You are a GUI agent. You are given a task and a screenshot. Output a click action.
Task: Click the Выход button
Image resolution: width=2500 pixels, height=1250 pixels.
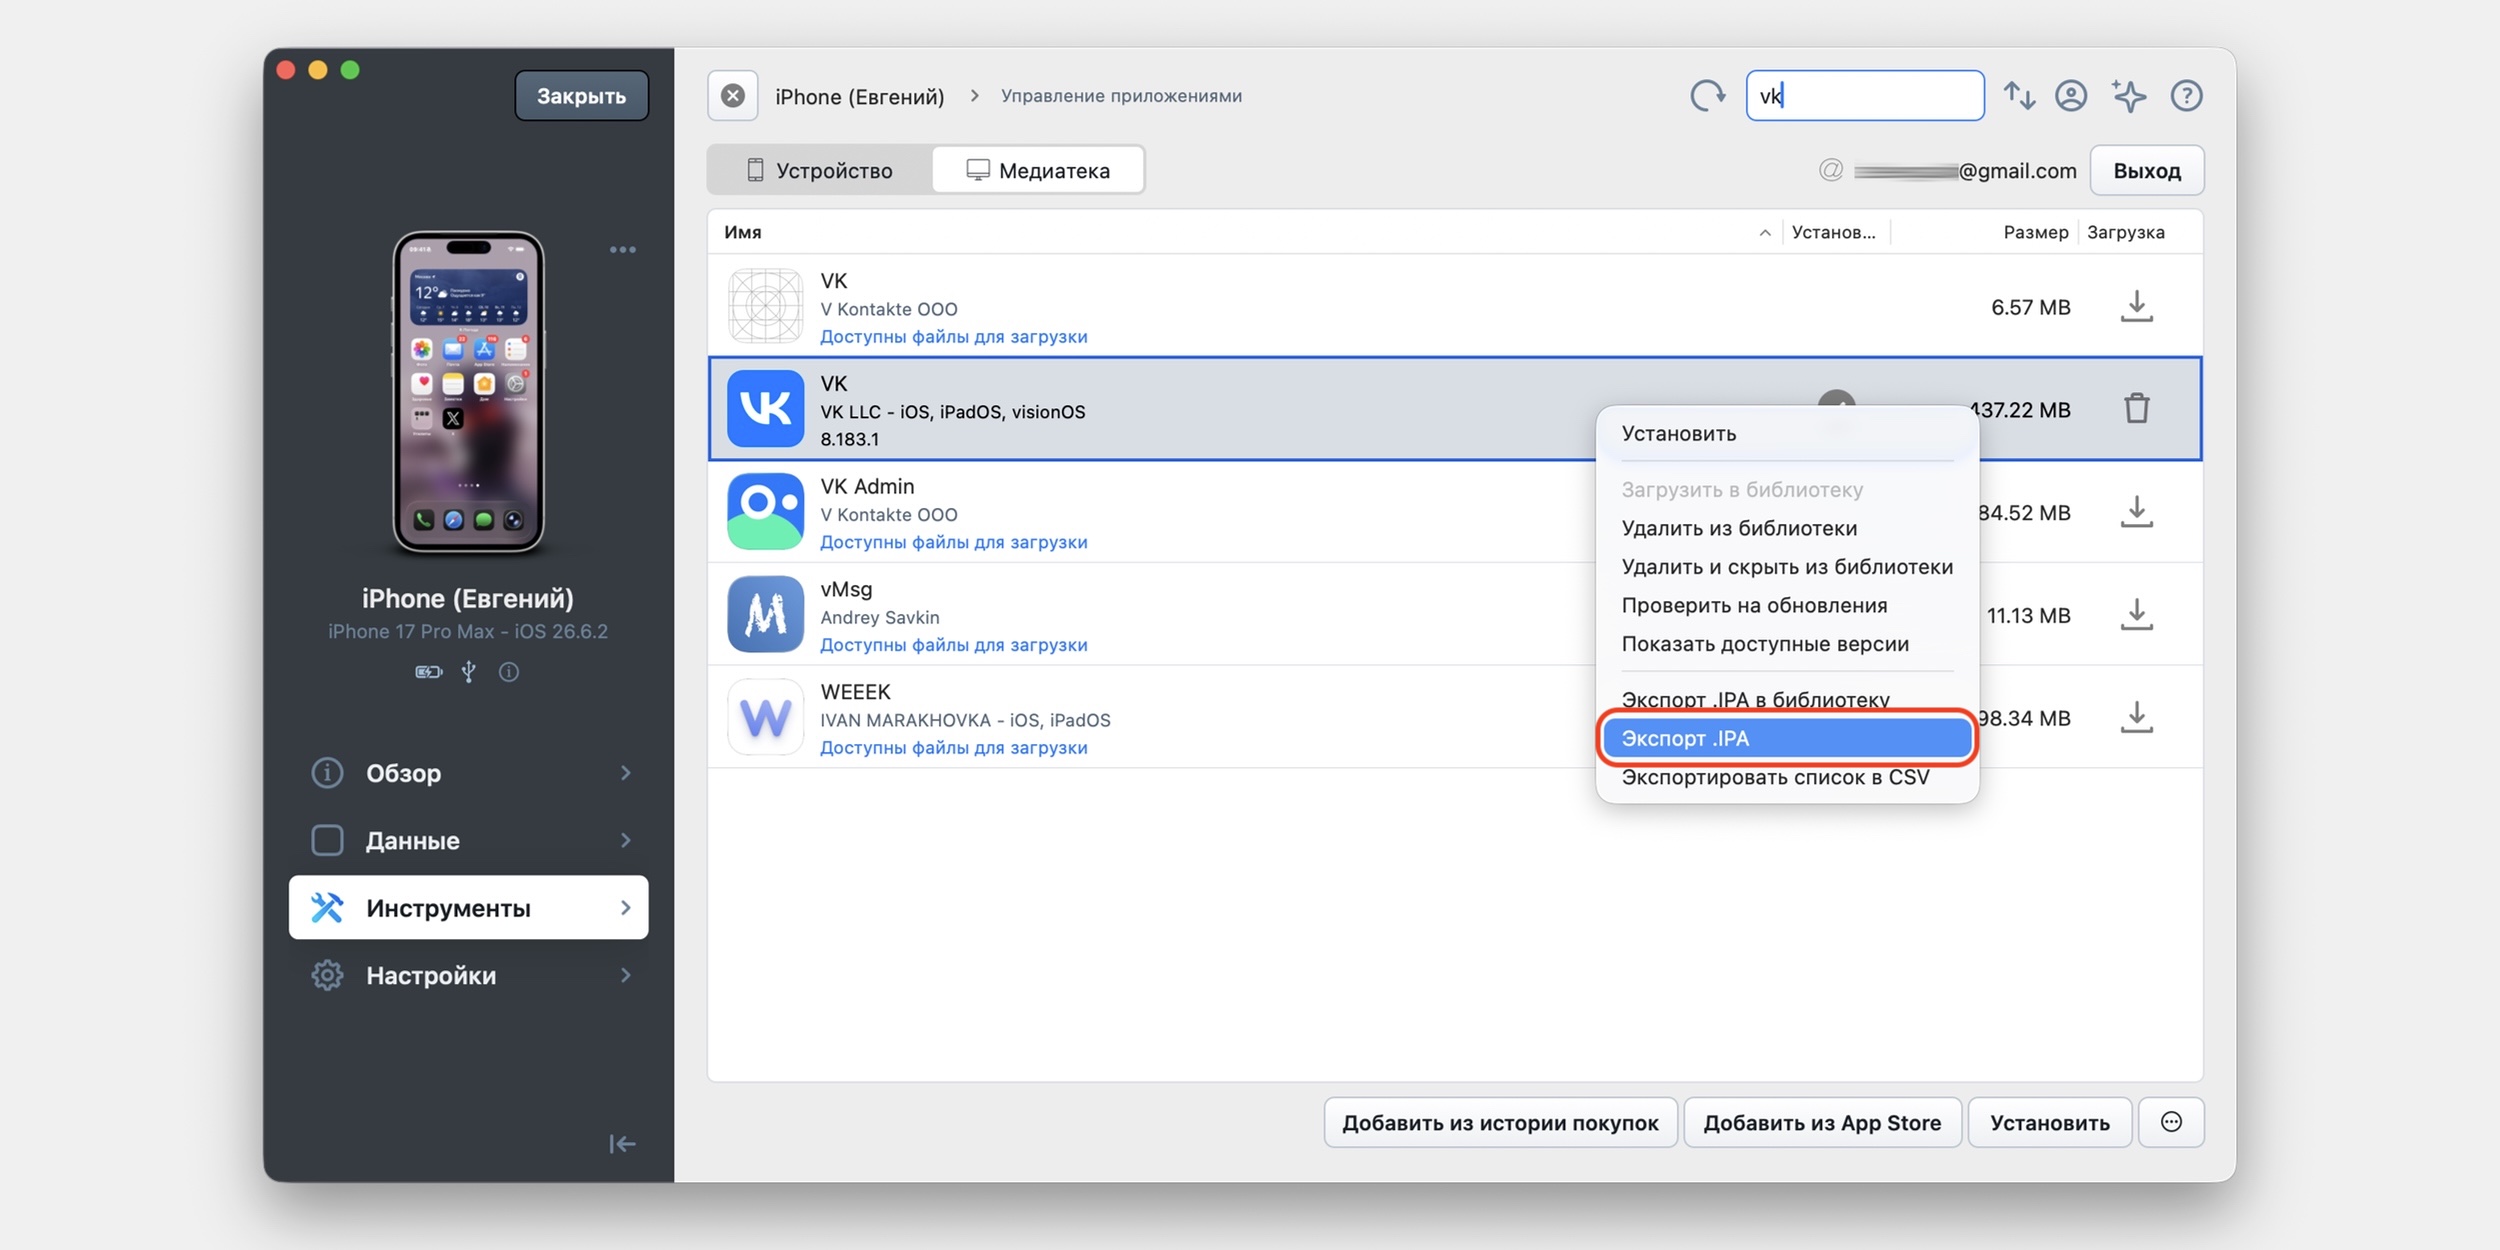(x=2146, y=171)
